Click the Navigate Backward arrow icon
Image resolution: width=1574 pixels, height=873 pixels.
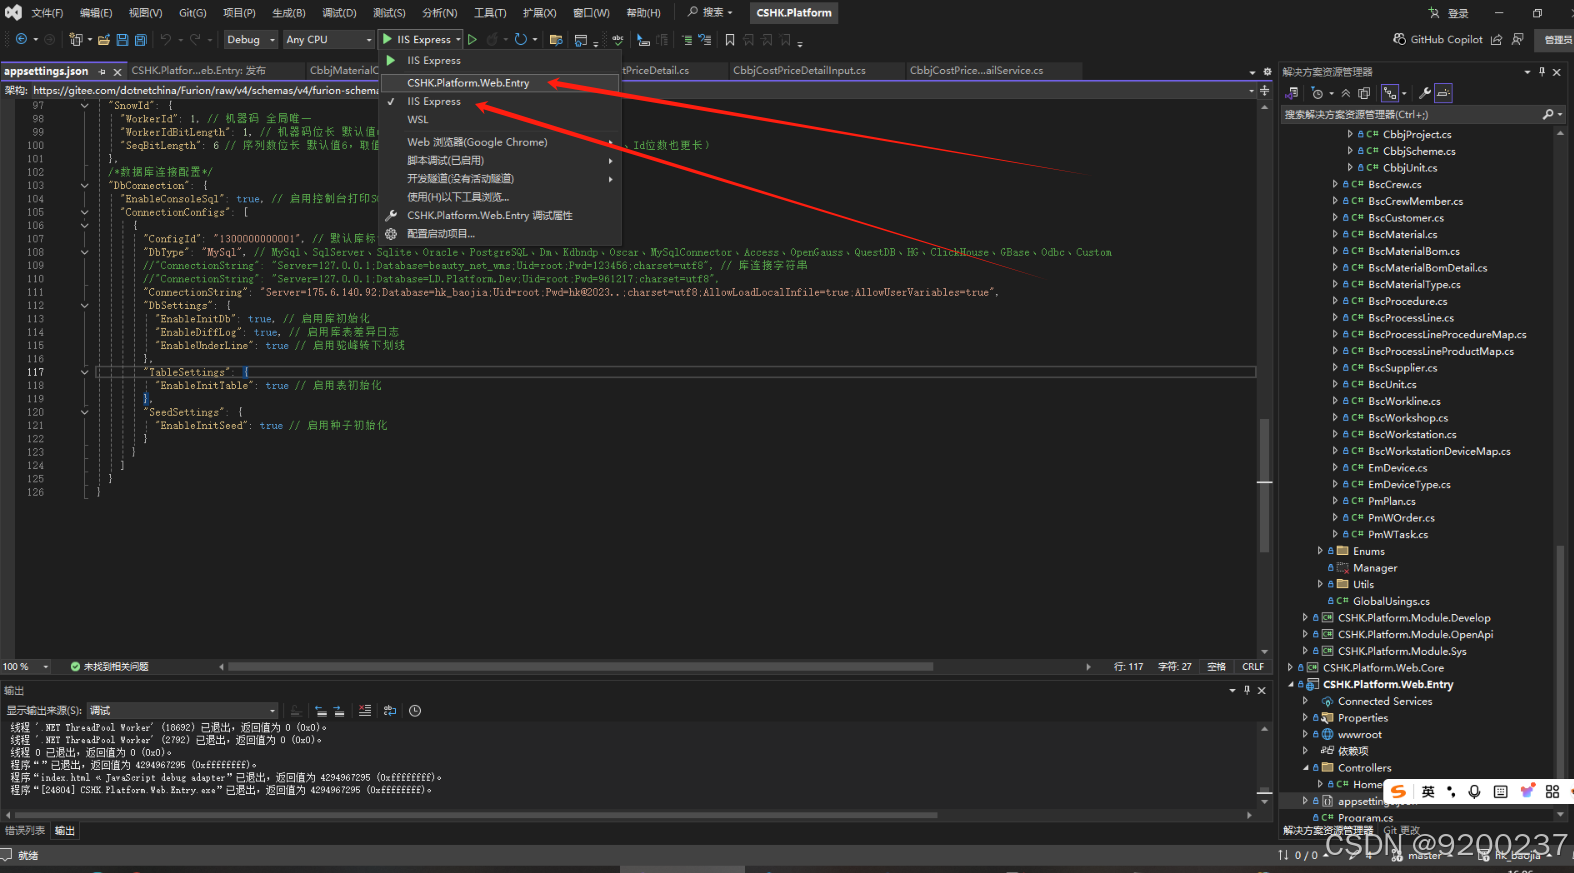pos(21,39)
